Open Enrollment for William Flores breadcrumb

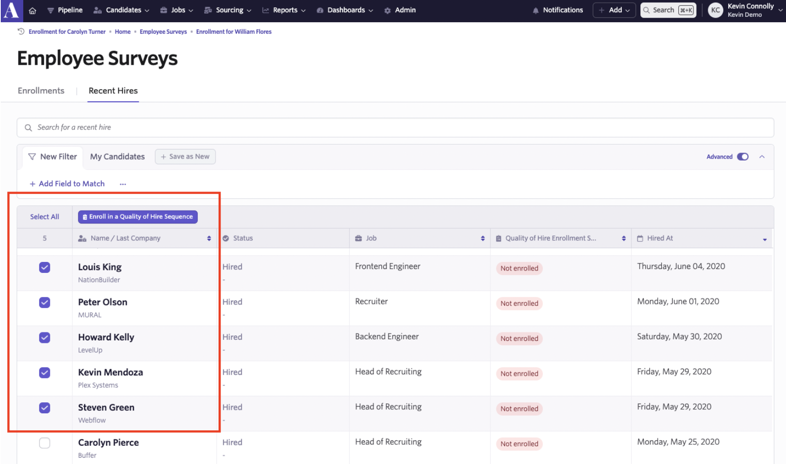point(234,32)
